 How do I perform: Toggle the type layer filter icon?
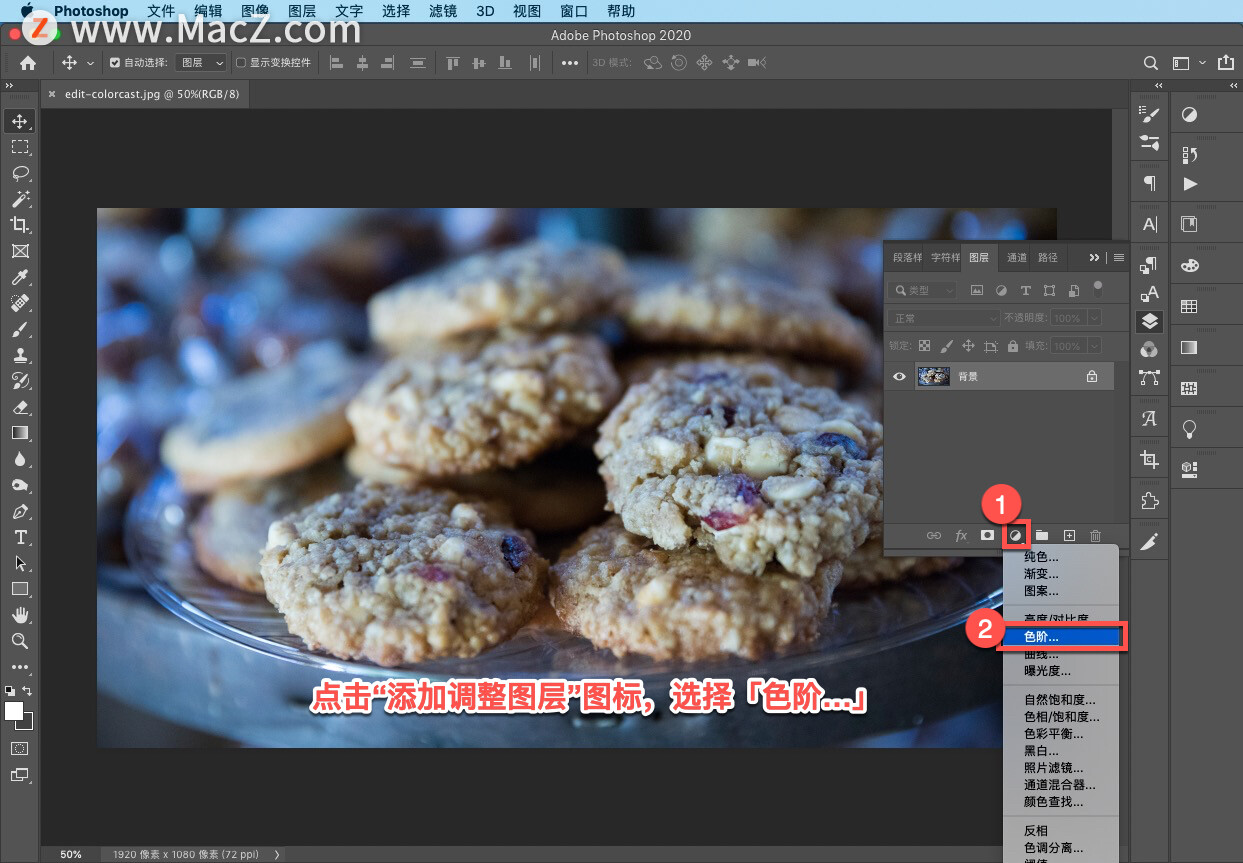click(x=1025, y=290)
